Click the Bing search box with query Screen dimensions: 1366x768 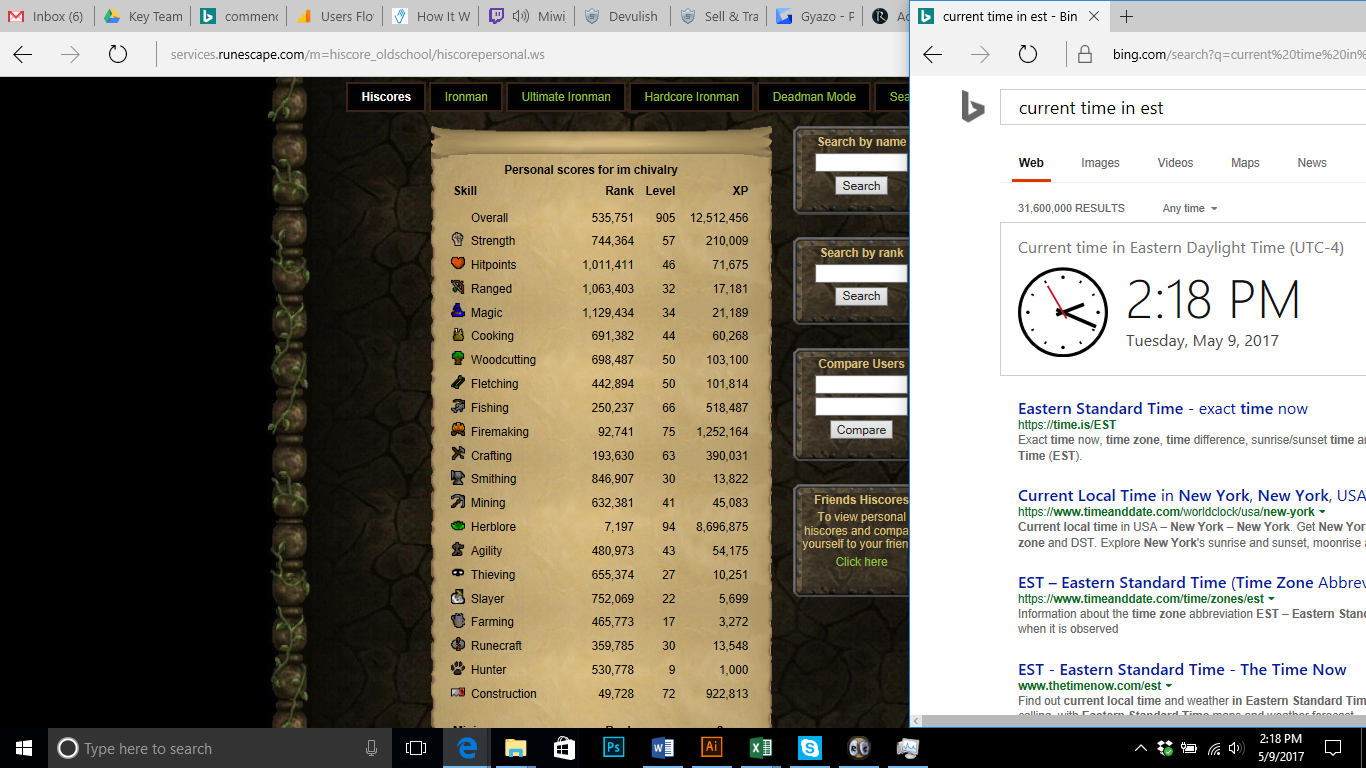[x=1183, y=108]
